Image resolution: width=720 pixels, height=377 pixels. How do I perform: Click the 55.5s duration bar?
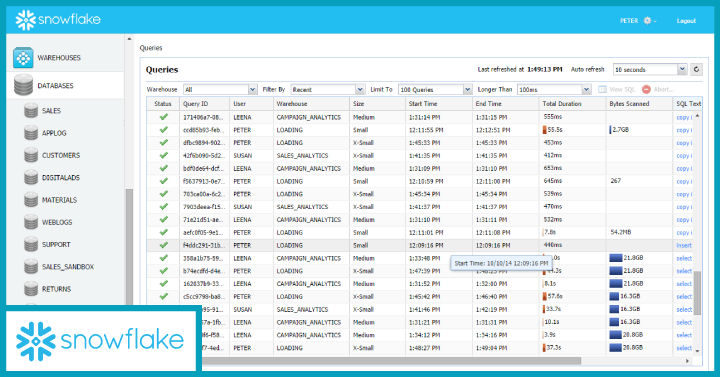545,130
